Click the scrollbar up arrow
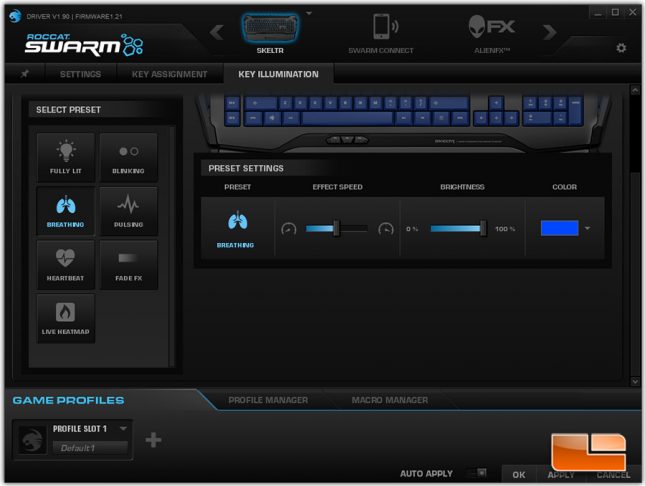 coord(635,89)
